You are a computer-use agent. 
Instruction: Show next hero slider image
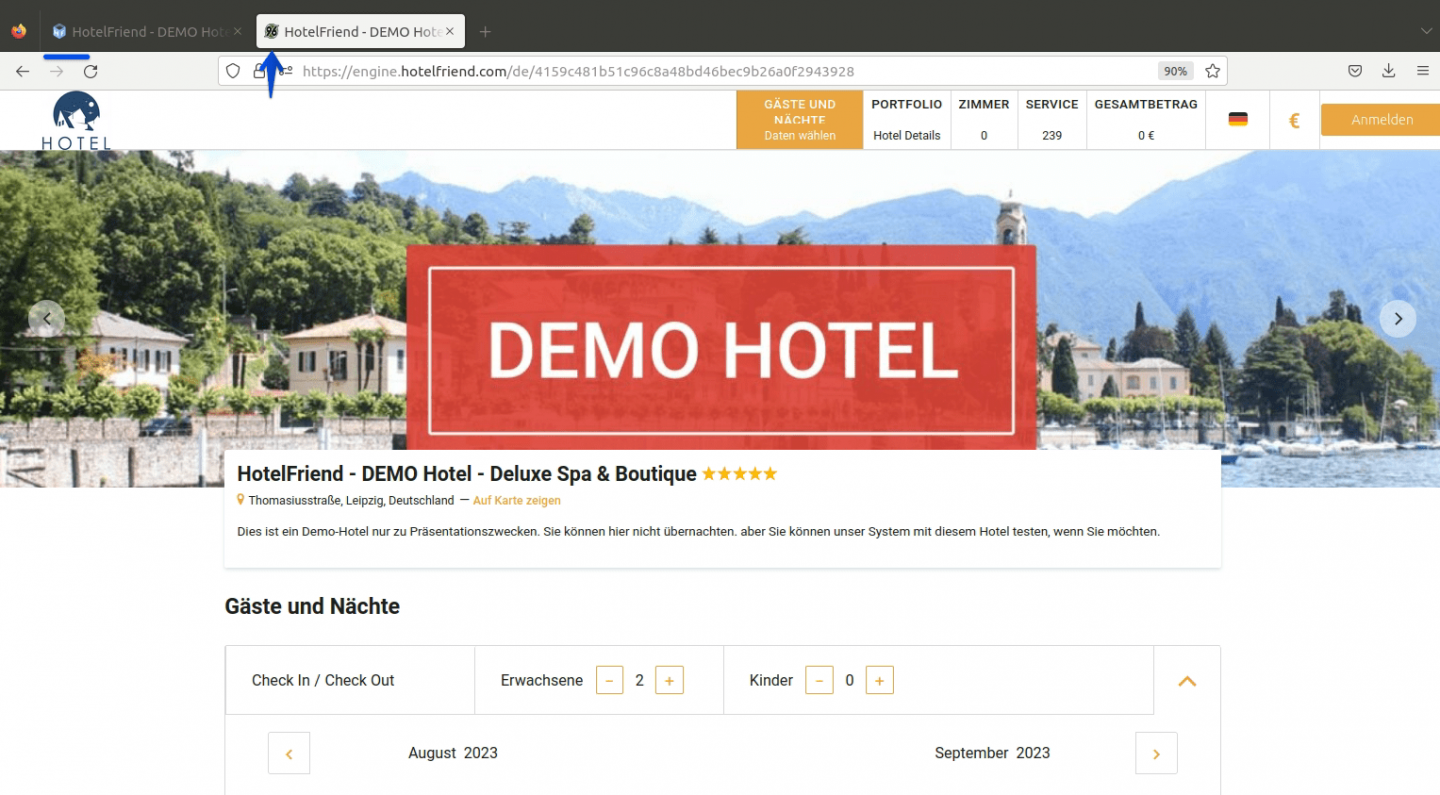pos(1398,319)
